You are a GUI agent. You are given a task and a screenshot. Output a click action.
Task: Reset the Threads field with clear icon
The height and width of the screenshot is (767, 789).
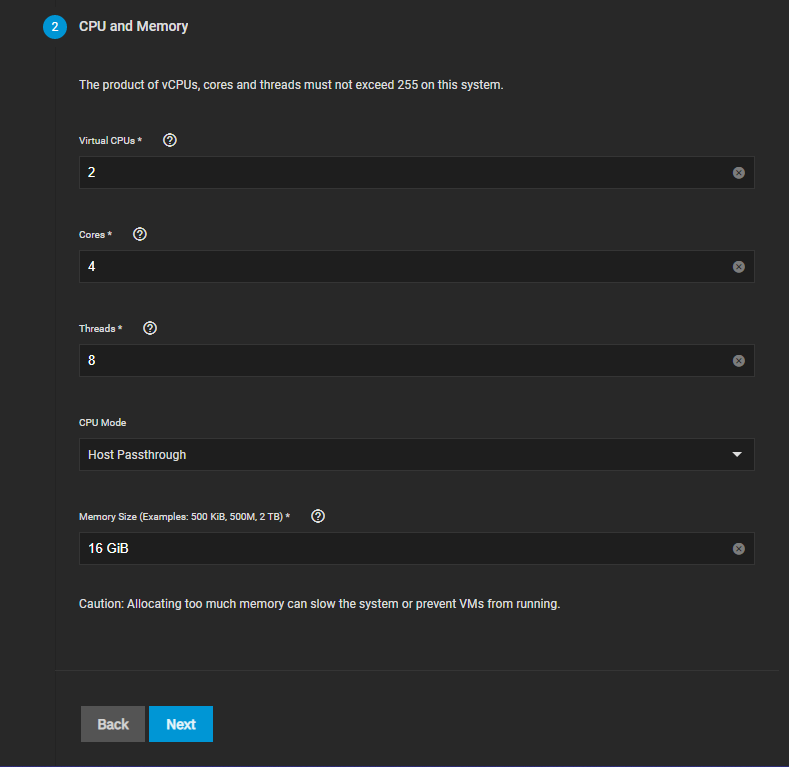[x=738, y=361]
